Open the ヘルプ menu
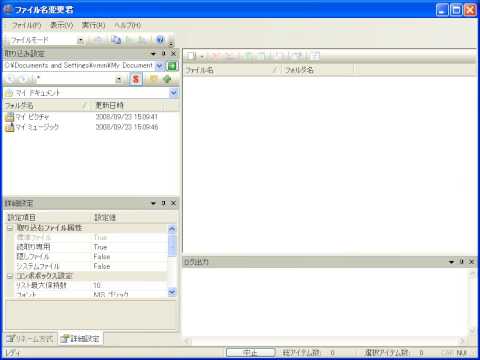The image size is (480, 360). 128,25
